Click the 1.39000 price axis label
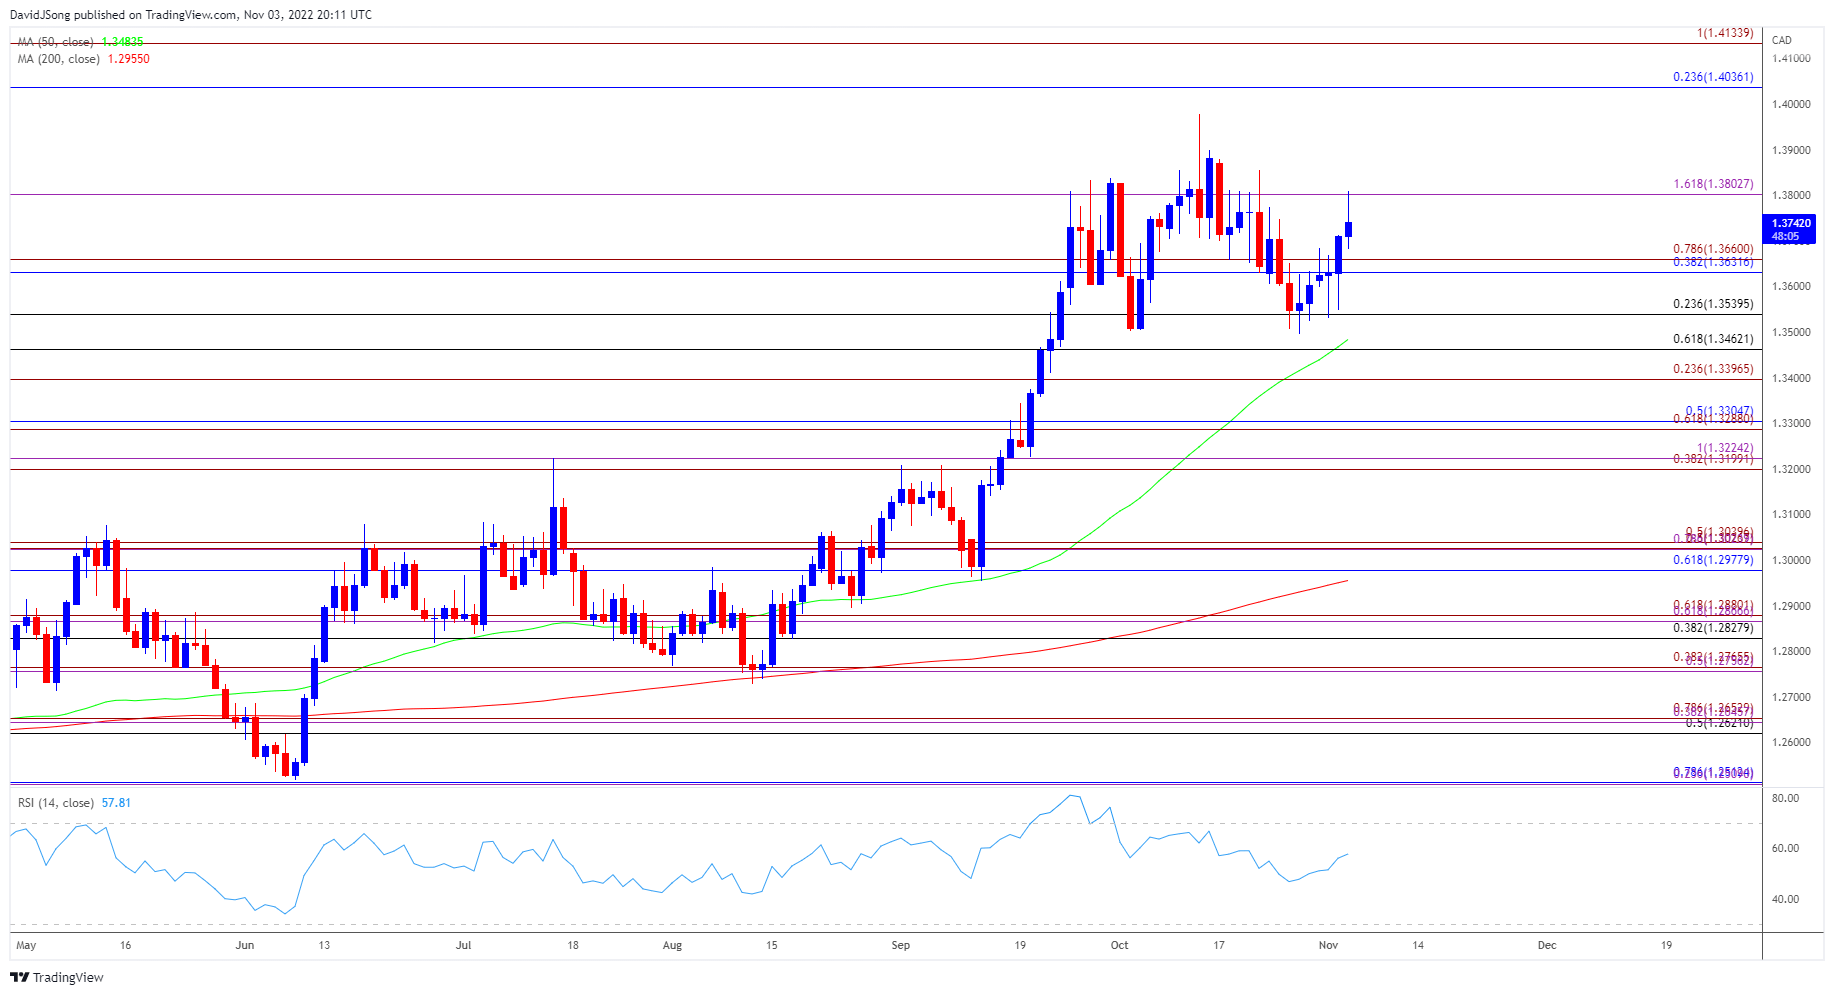Viewport: 1834px width, 995px height. click(x=1791, y=150)
